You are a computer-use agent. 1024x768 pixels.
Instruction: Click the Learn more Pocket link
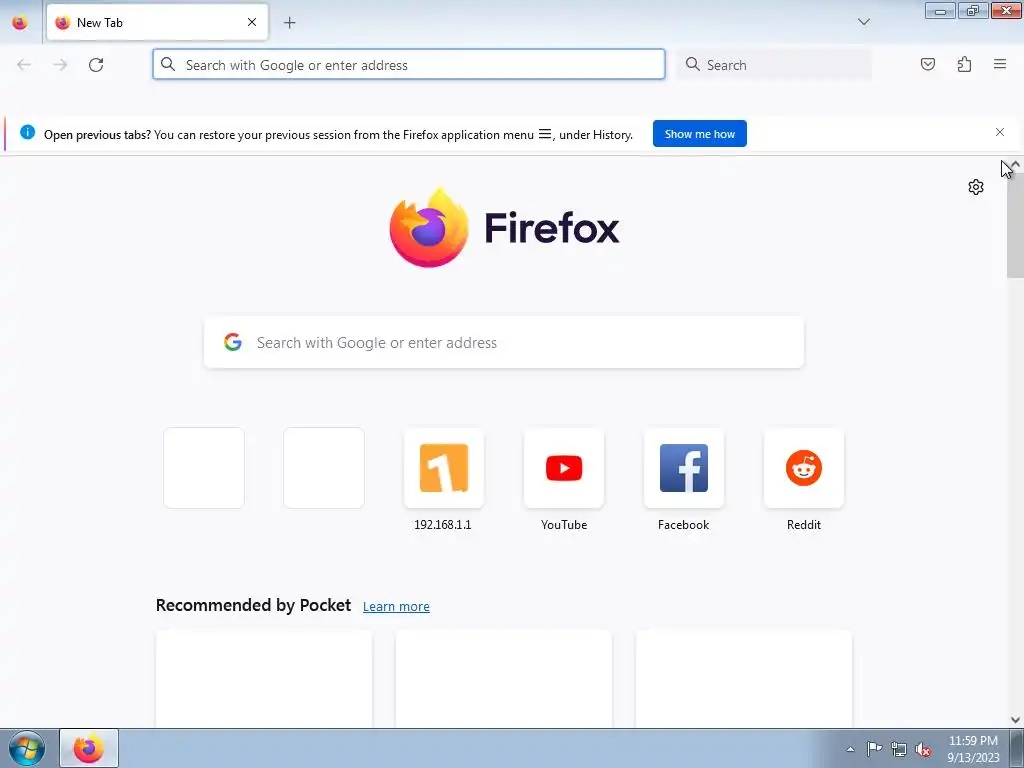tap(396, 607)
